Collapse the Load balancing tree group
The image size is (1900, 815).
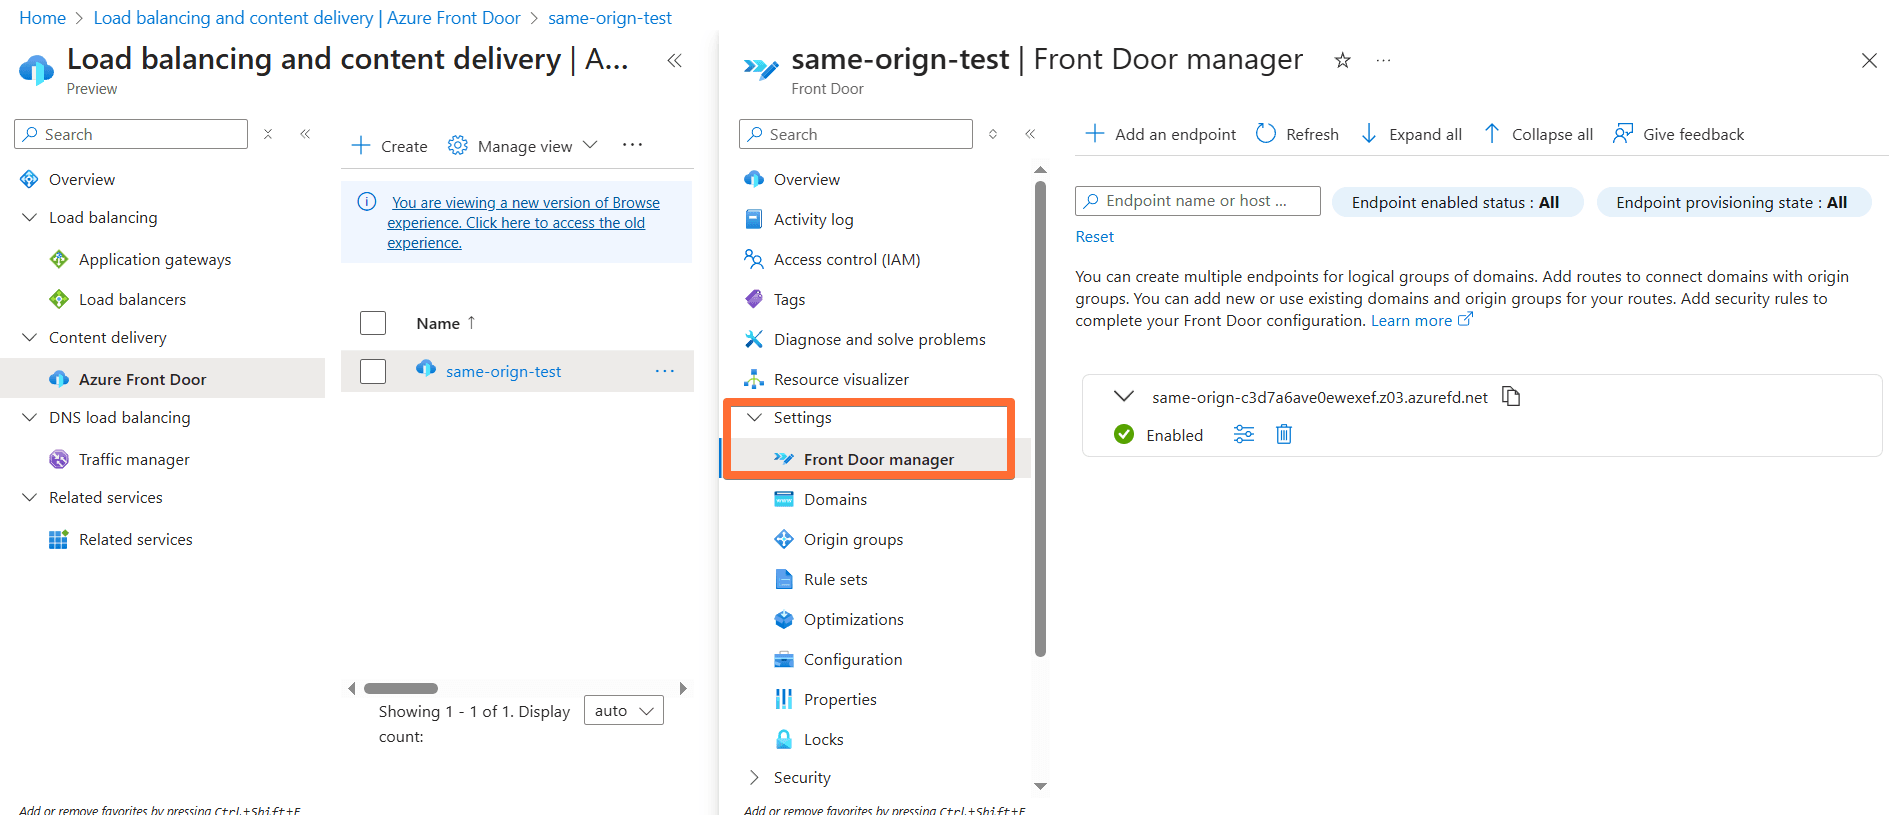(30, 218)
